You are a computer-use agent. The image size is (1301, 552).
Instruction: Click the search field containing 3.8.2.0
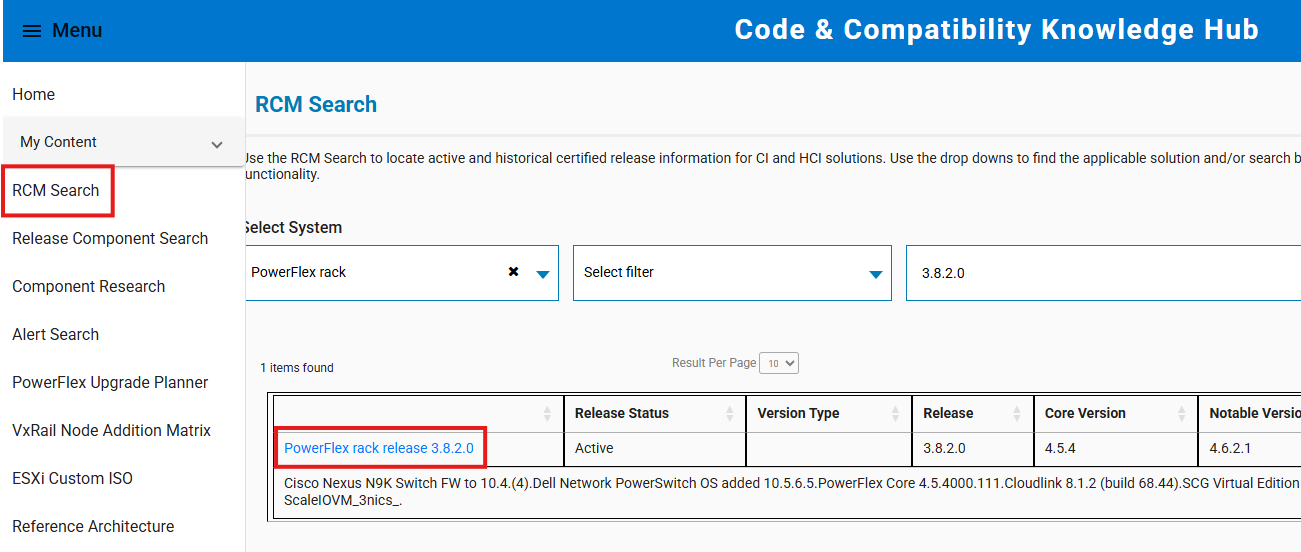[x=1103, y=272]
